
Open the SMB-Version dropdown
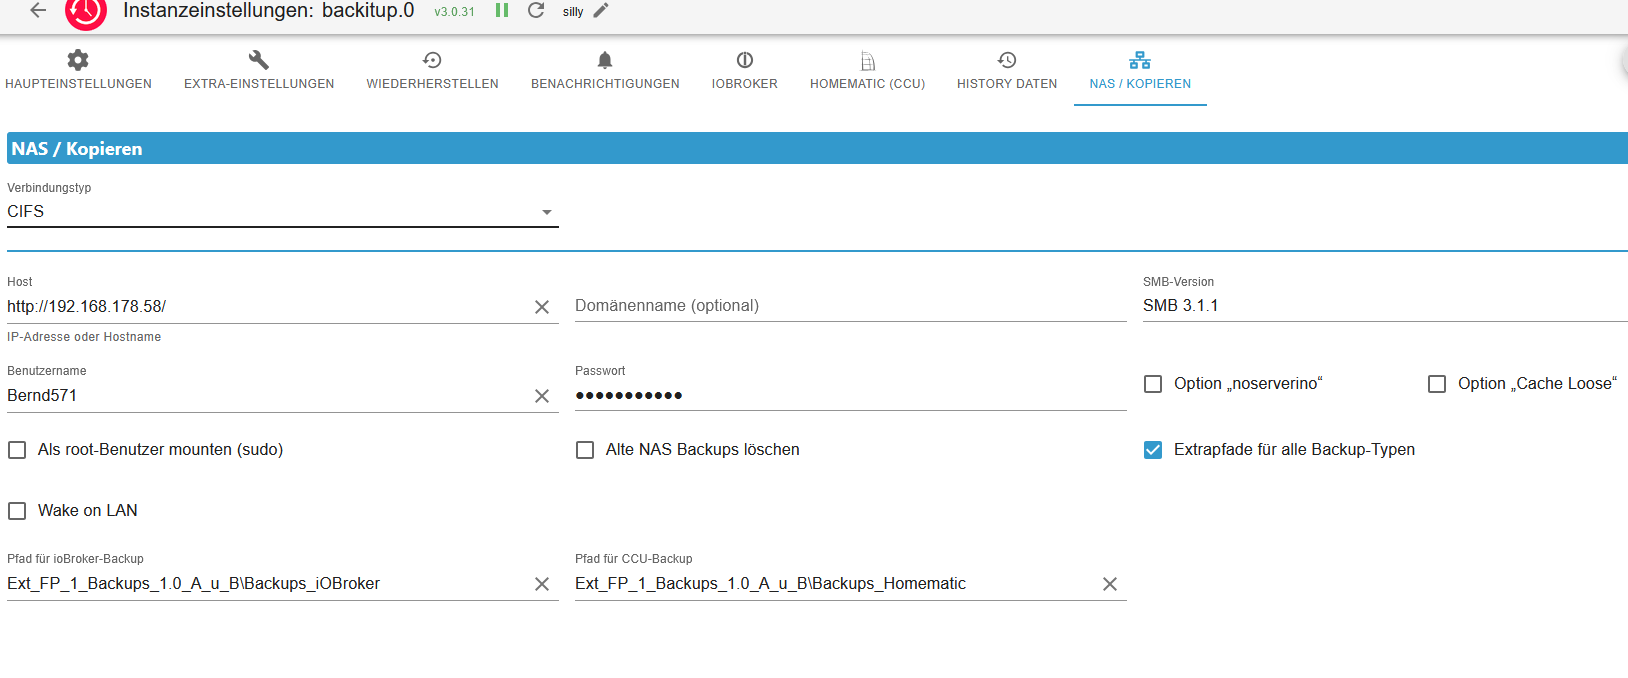point(1385,306)
